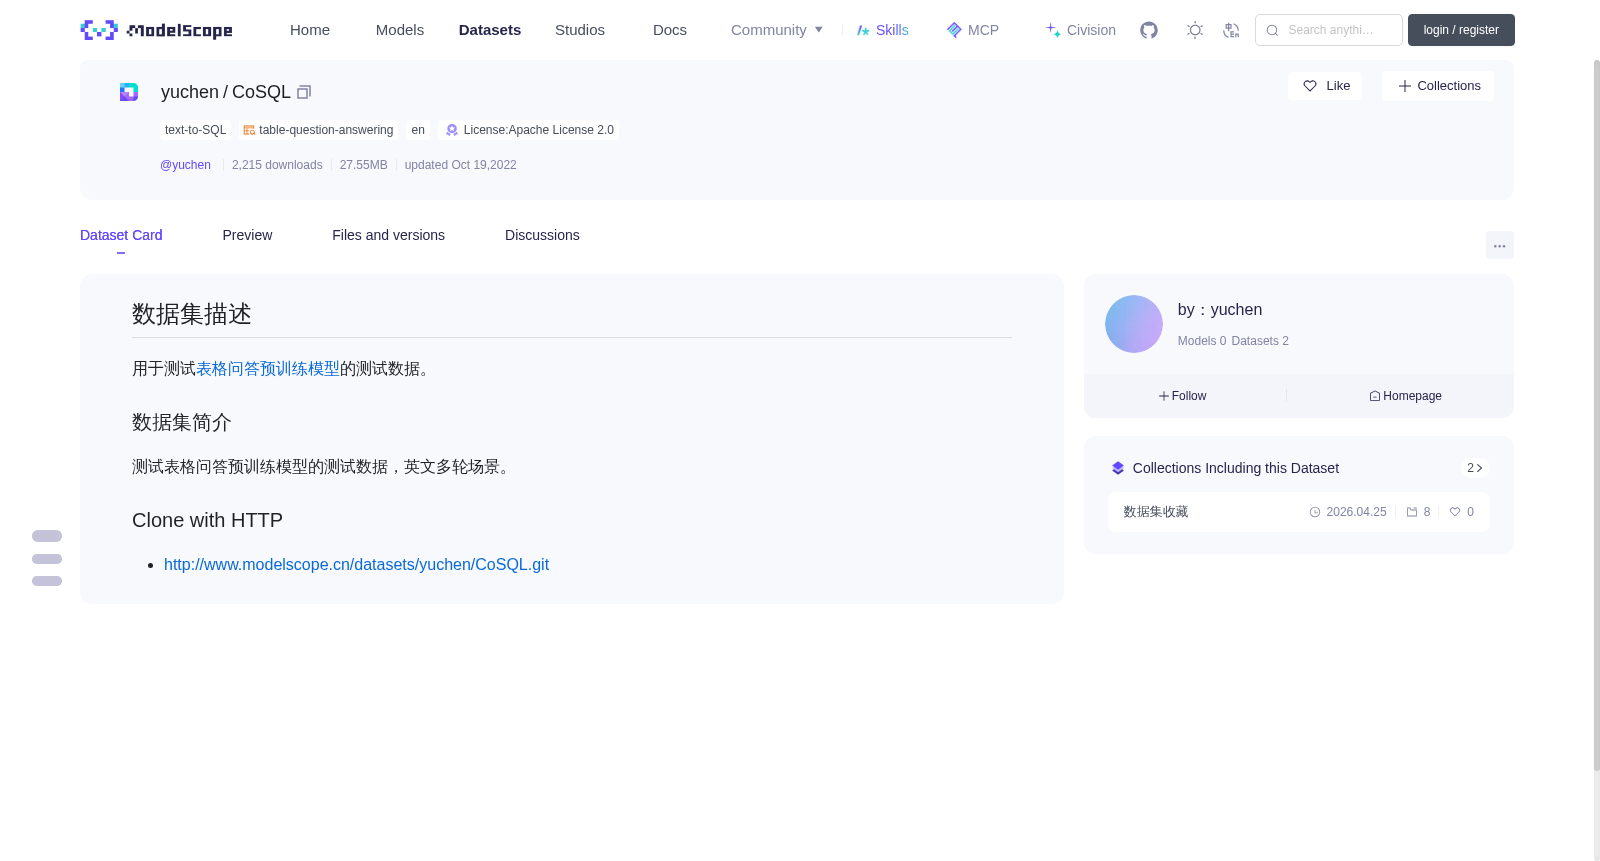Image resolution: width=1600 pixels, height=861 pixels.
Task: Click the 数据集简介 heading
Action: coord(182,423)
